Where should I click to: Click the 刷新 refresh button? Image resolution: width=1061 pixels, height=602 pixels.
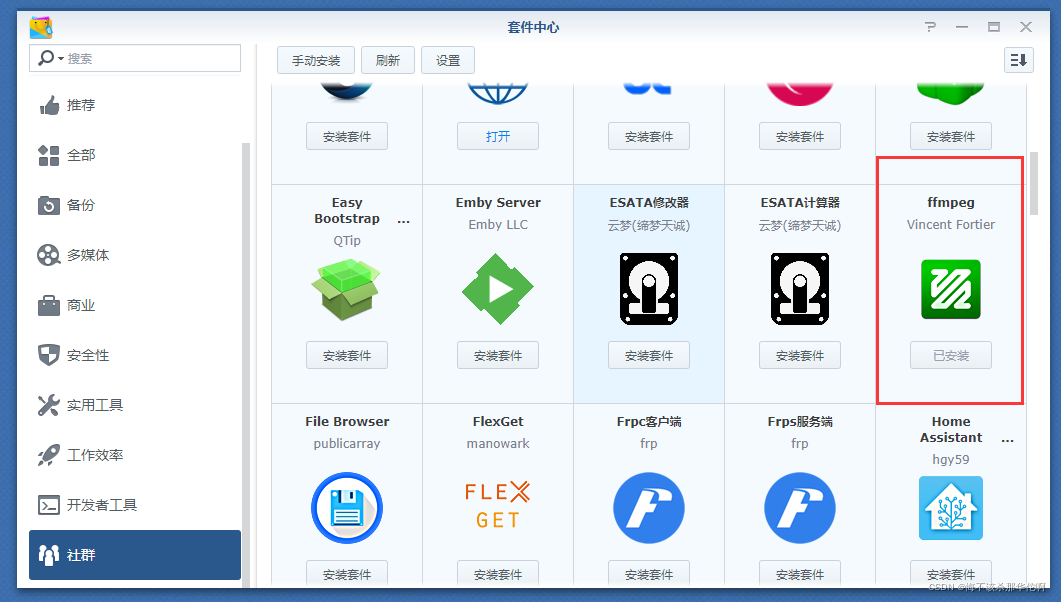pyautogui.click(x=388, y=60)
